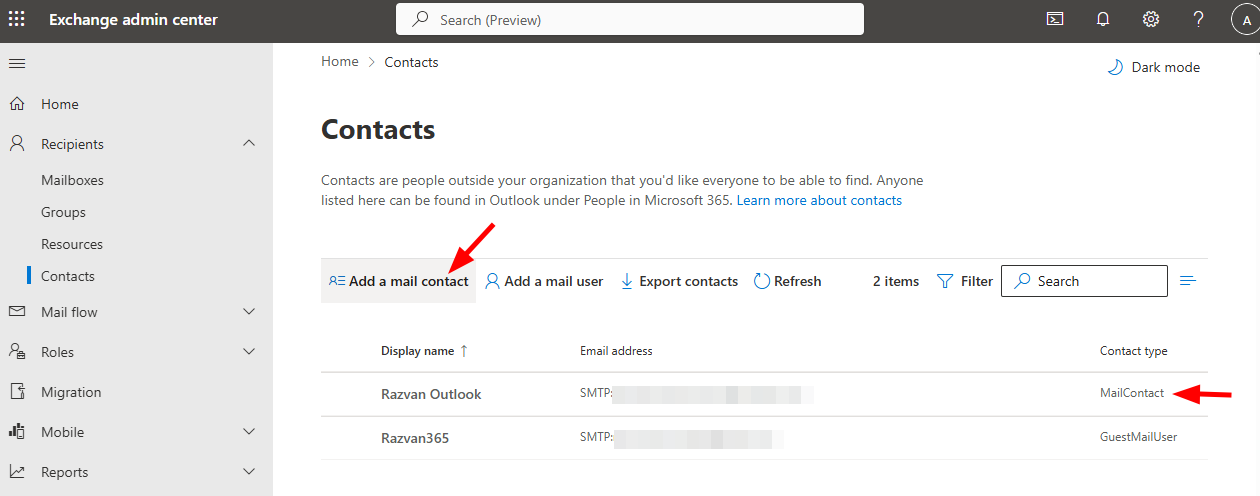
Task: Expand the Roles section
Action: click(249, 352)
